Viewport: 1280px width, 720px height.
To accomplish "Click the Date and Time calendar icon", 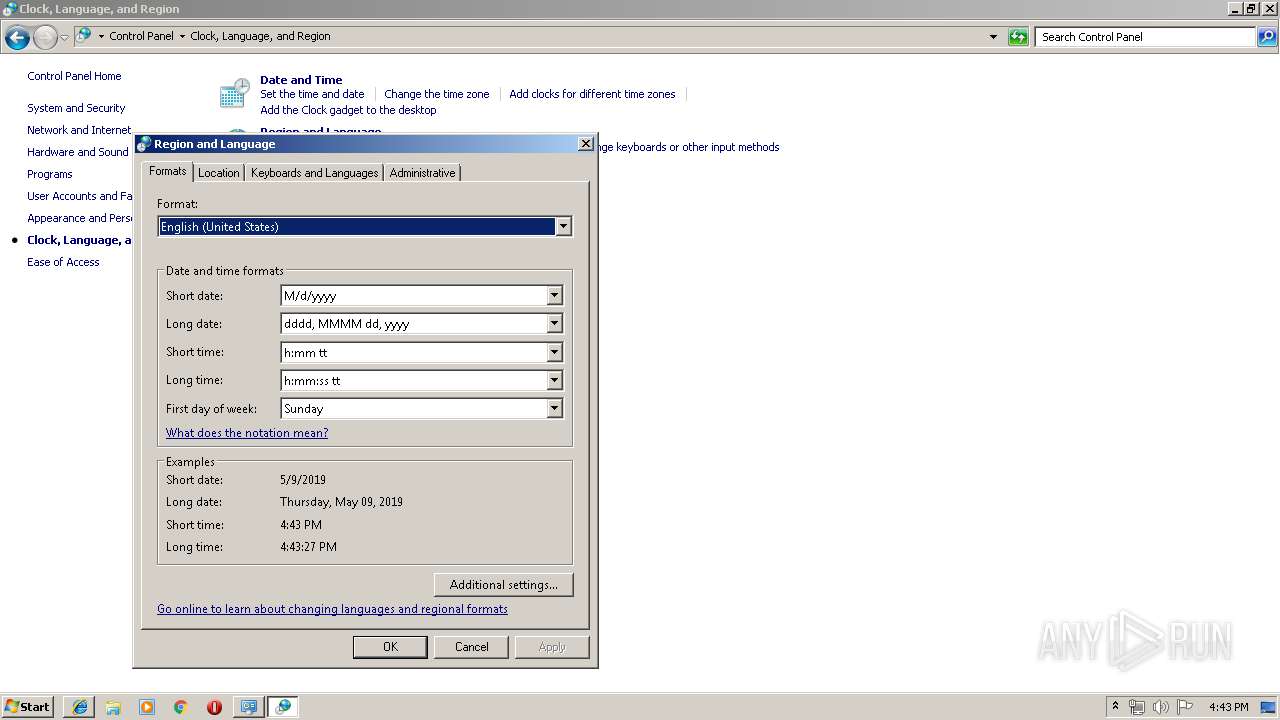I will click(x=234, y=94).
